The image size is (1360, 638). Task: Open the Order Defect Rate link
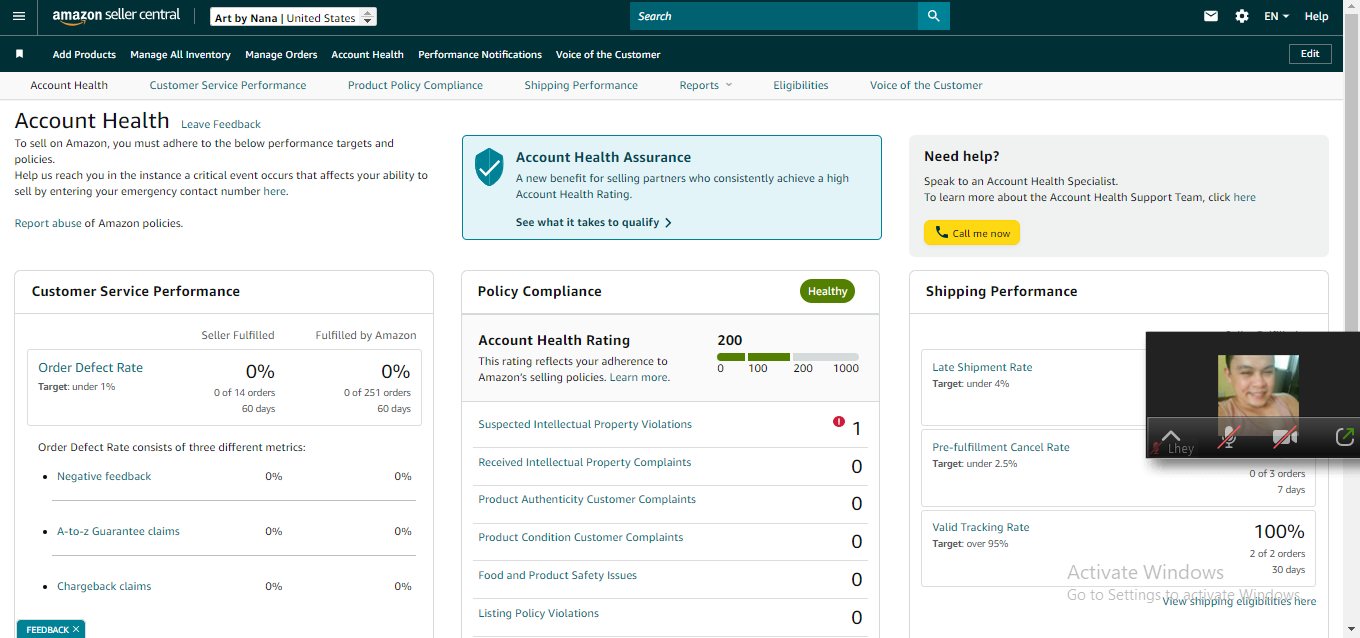point(90,367)
